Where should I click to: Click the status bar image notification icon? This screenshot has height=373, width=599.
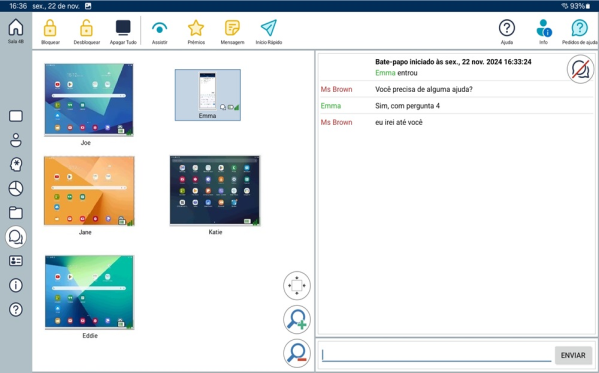88,6
